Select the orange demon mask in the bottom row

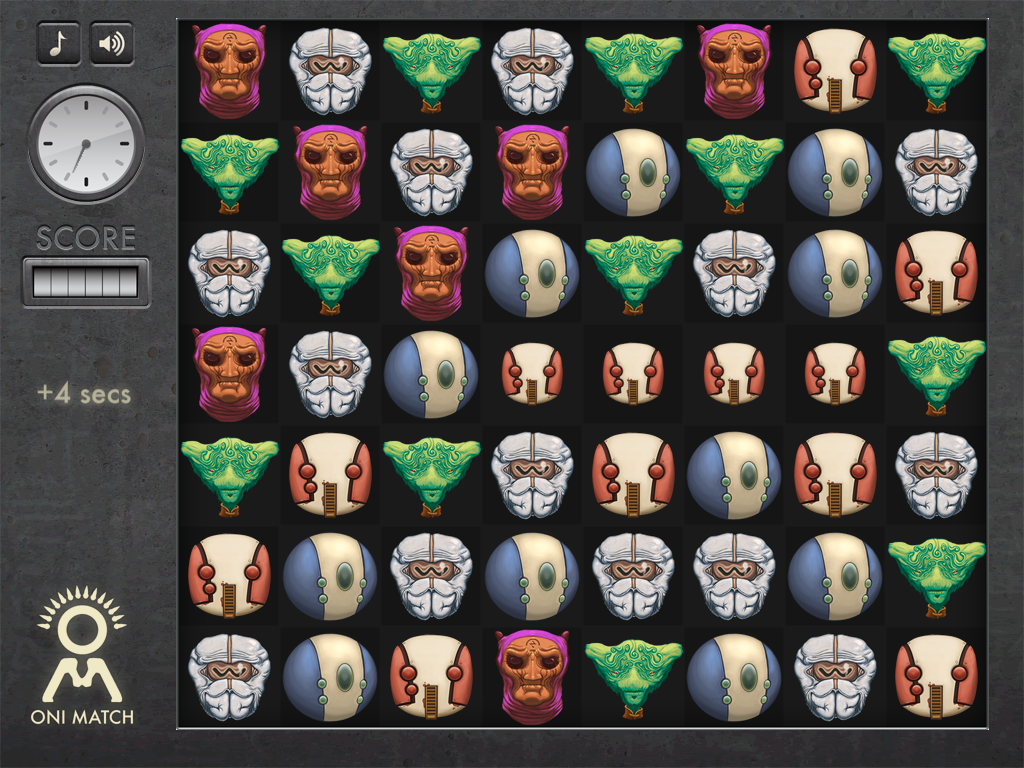pos(532,677)
